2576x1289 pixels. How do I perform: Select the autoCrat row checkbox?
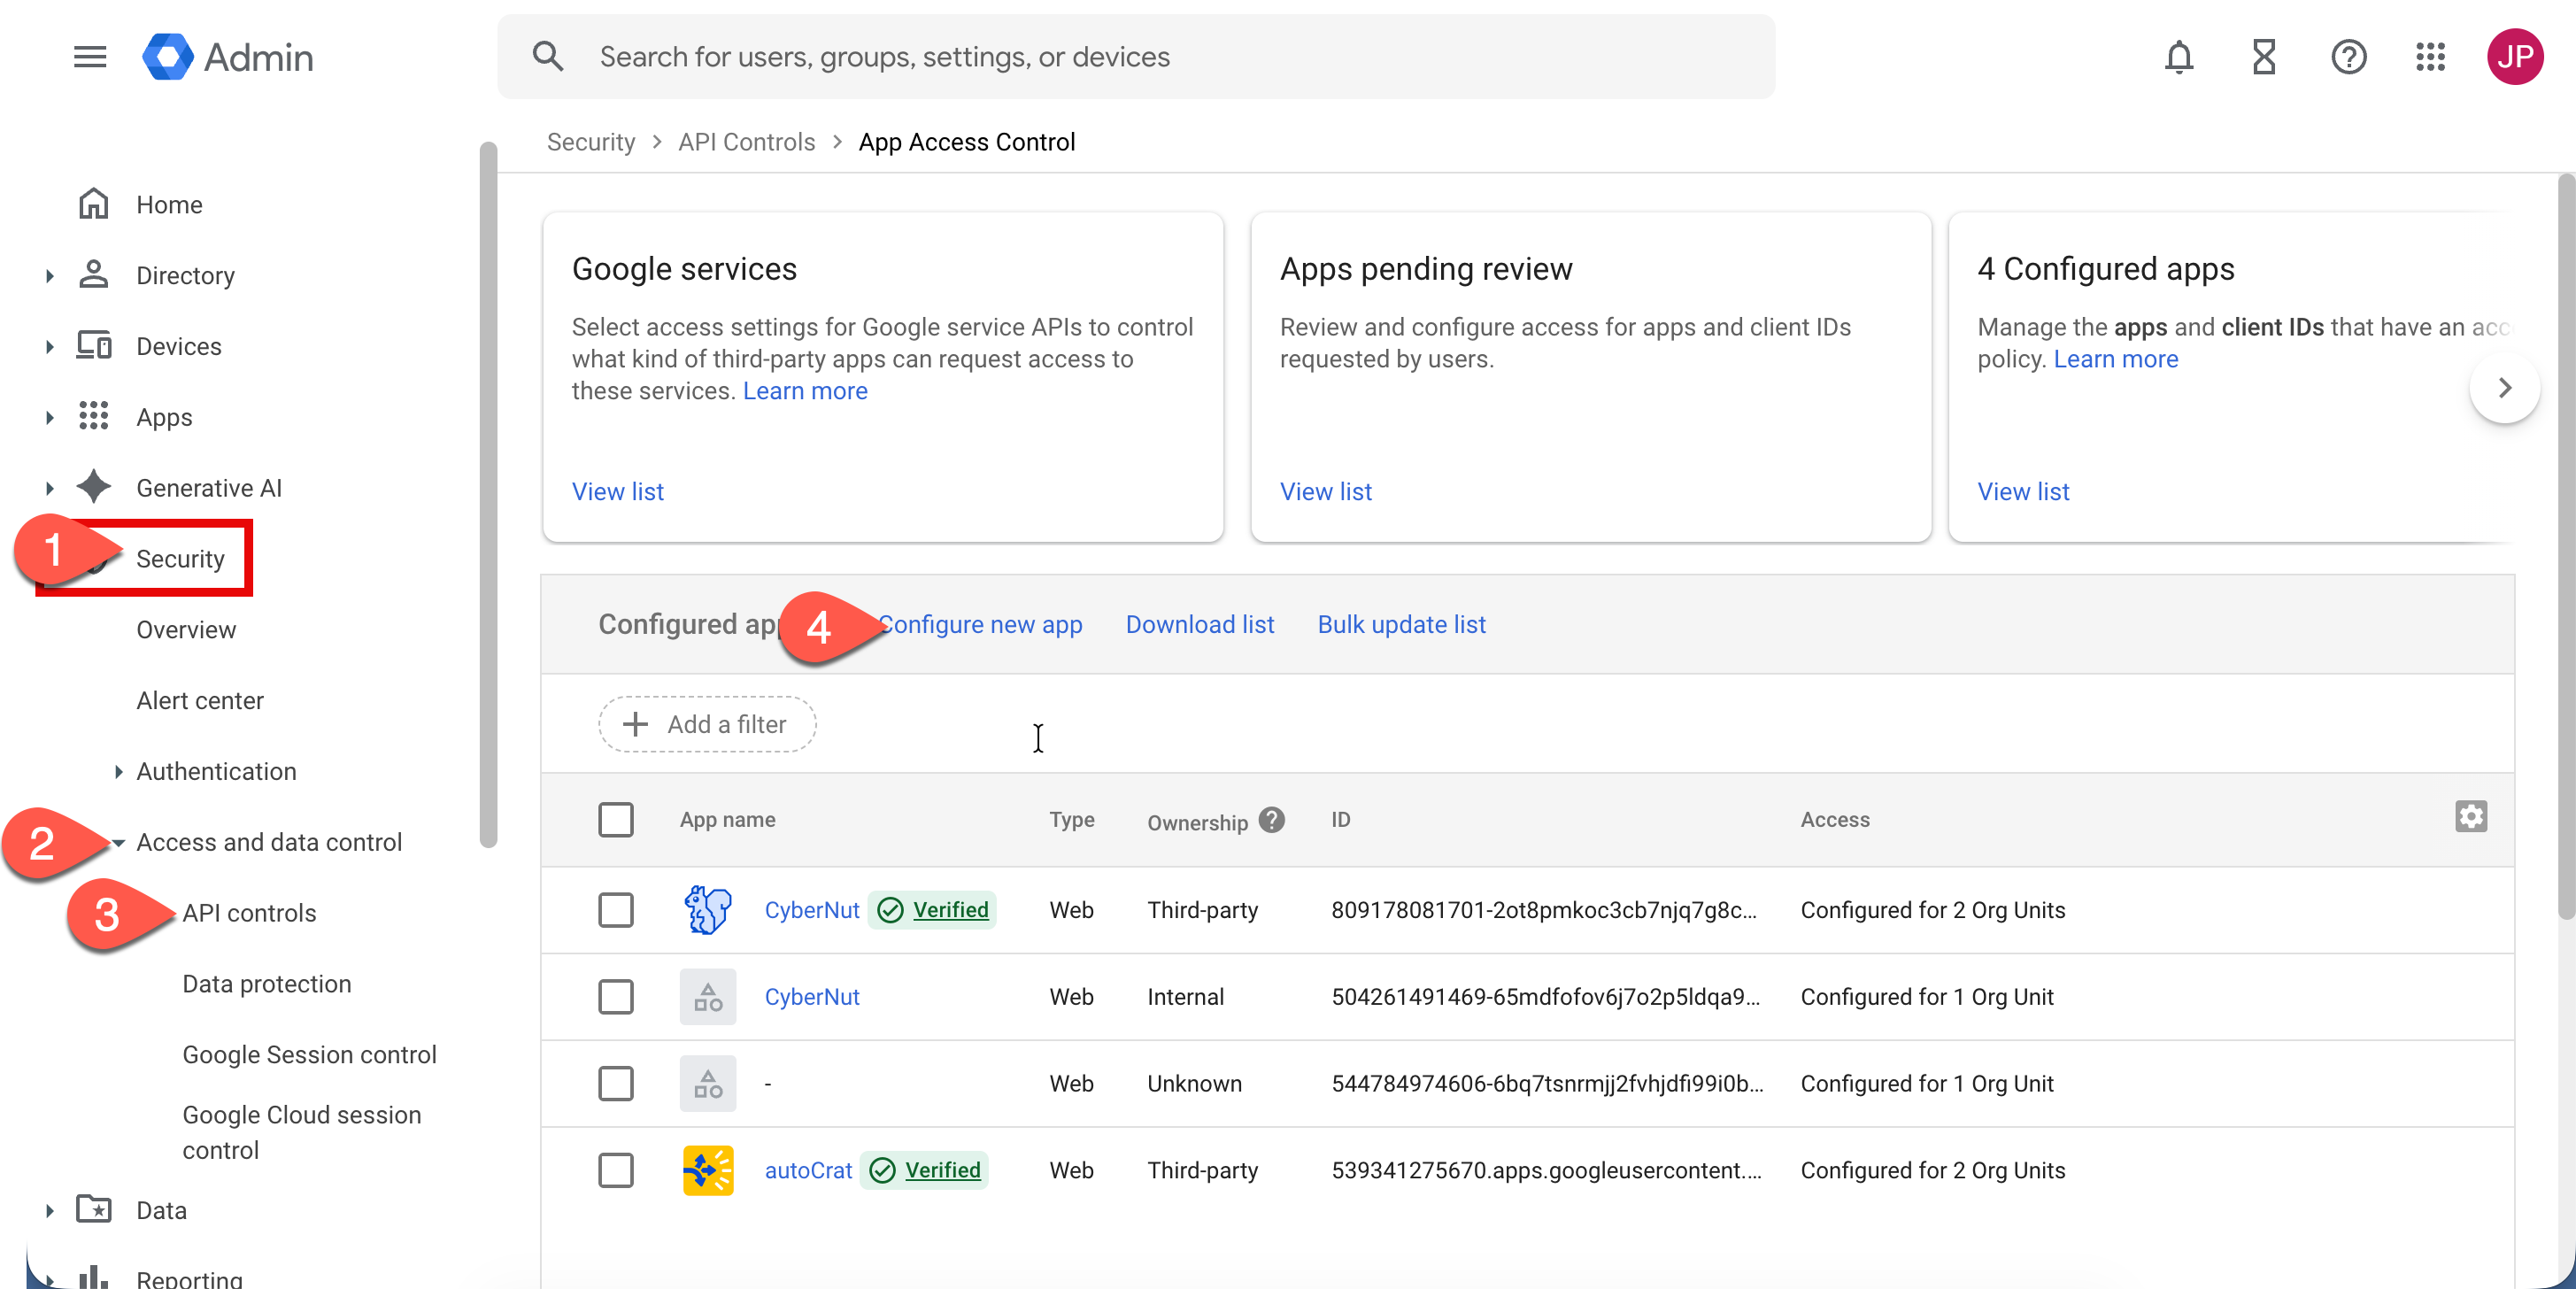615,1170
